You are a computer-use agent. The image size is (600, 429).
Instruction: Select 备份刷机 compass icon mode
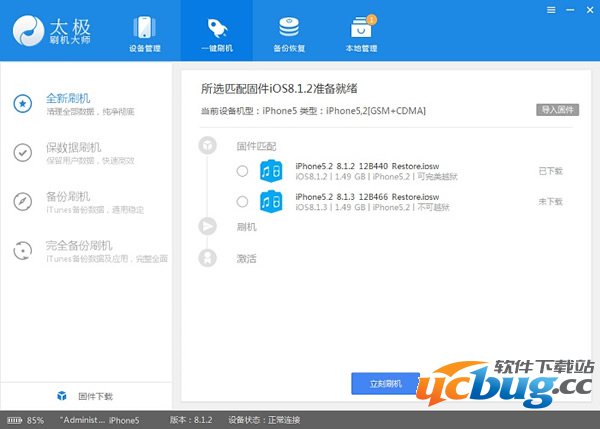tap(23, 202)
